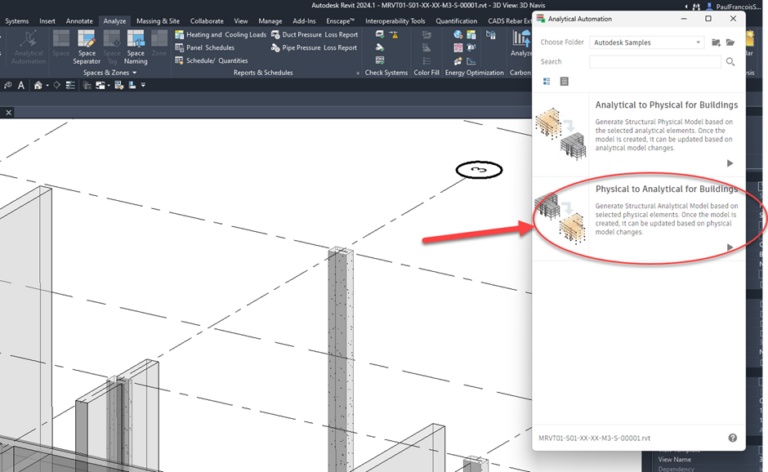Screen dimensions: 768x472
Task: Click the Space Tag ribbon tool
Action: pyautogui.click(x=112, y=47)
